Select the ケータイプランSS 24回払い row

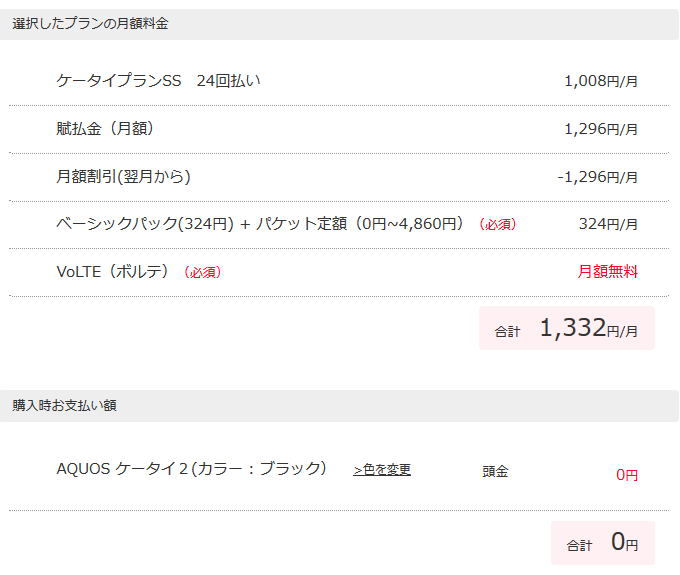(339, 81)
